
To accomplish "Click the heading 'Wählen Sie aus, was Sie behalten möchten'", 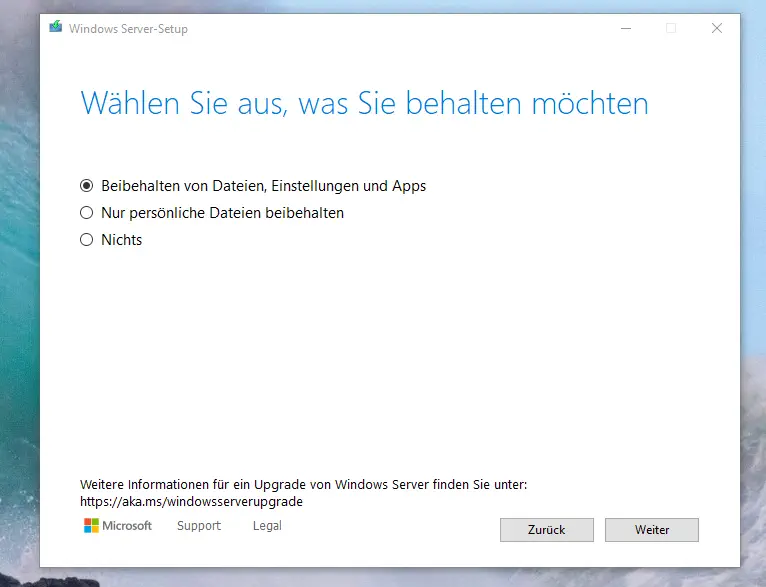I will [x=364, y=104].
